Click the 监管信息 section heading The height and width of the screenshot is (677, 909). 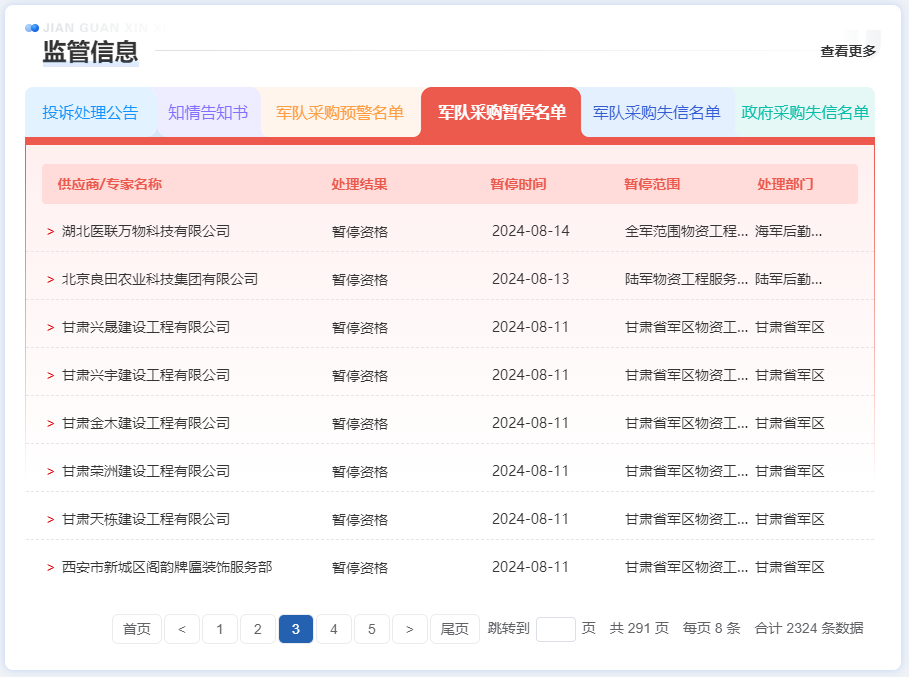tap(90, 52)
